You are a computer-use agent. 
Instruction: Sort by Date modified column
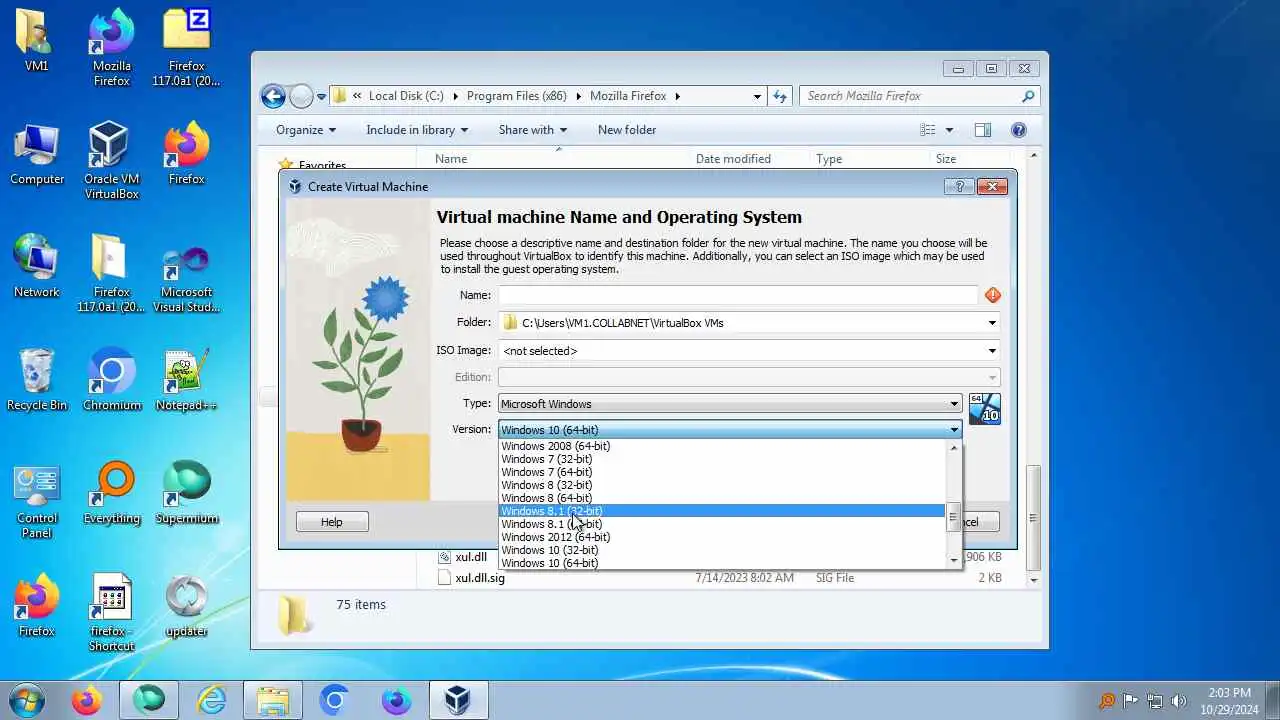click(x=733, y=159)
